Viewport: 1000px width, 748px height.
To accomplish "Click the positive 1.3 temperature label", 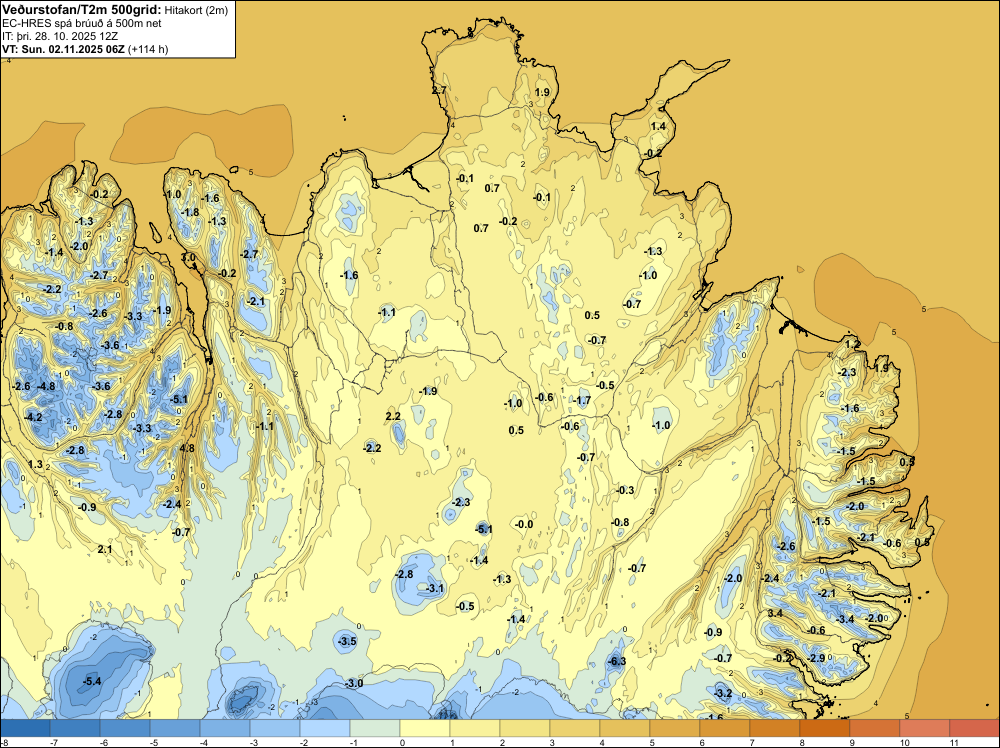I will [x=35, y=464].
